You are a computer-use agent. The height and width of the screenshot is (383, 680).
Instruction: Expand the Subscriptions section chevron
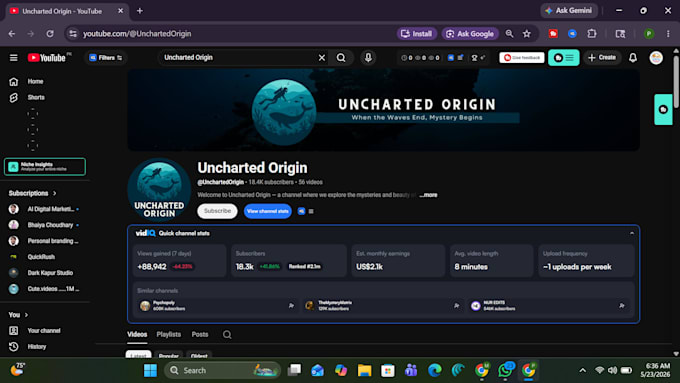coord(55,193)
